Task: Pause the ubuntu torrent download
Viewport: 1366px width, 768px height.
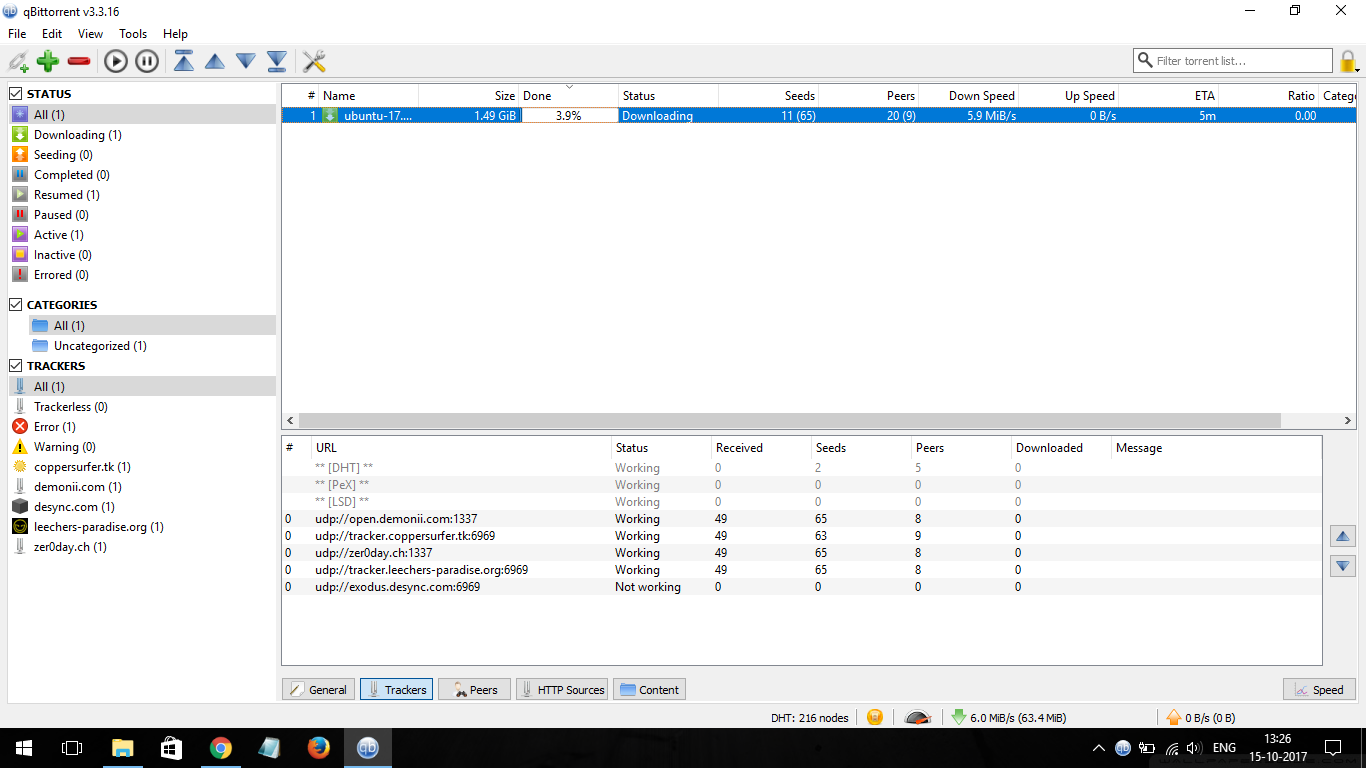Action: 146,60
